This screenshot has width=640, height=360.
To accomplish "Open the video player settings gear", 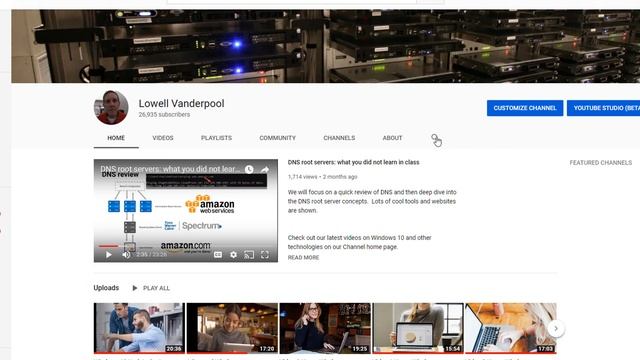I will pos(233,255).
